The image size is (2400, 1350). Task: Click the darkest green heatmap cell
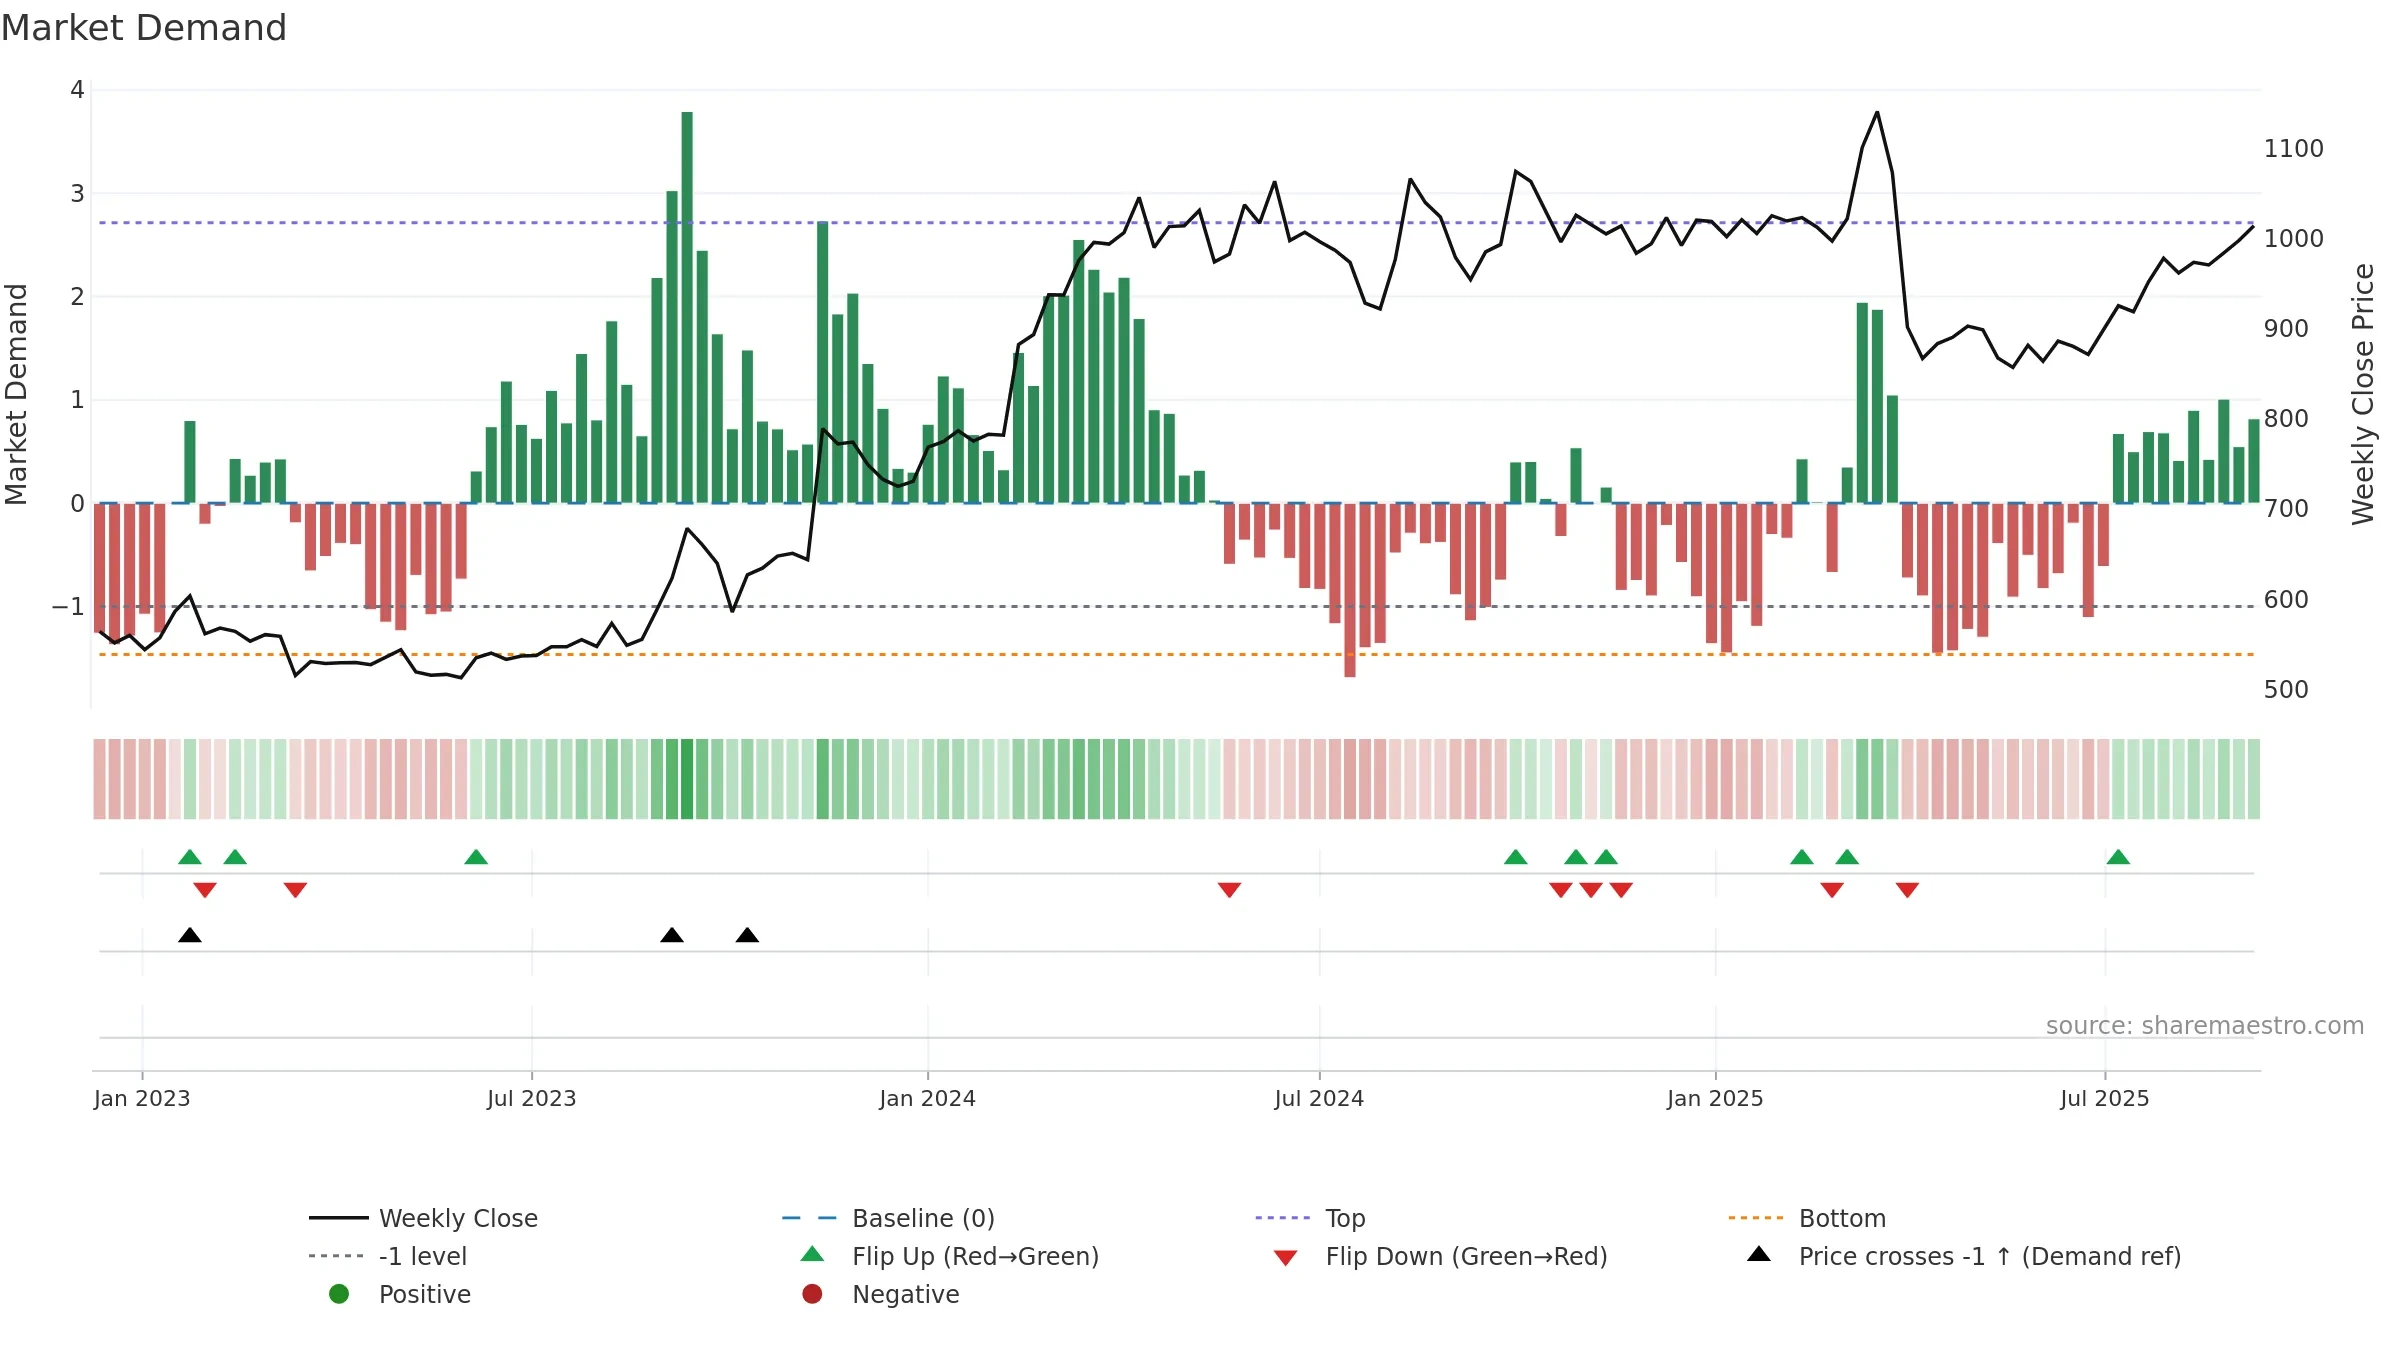(x=687, y=779)
